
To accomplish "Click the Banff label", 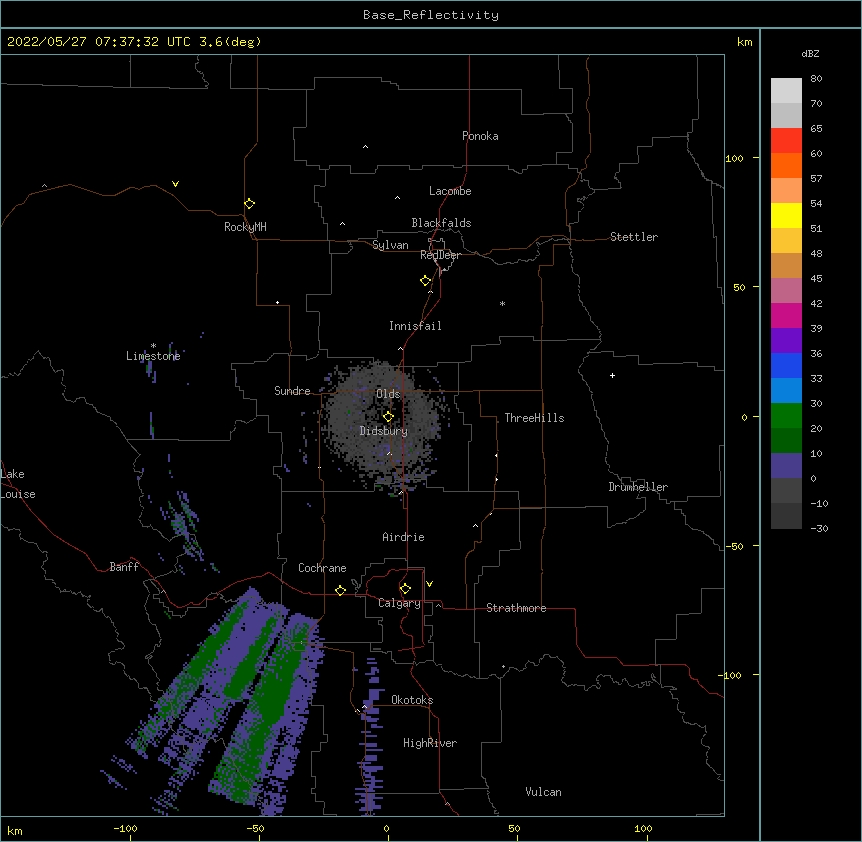I will (124, 567).
